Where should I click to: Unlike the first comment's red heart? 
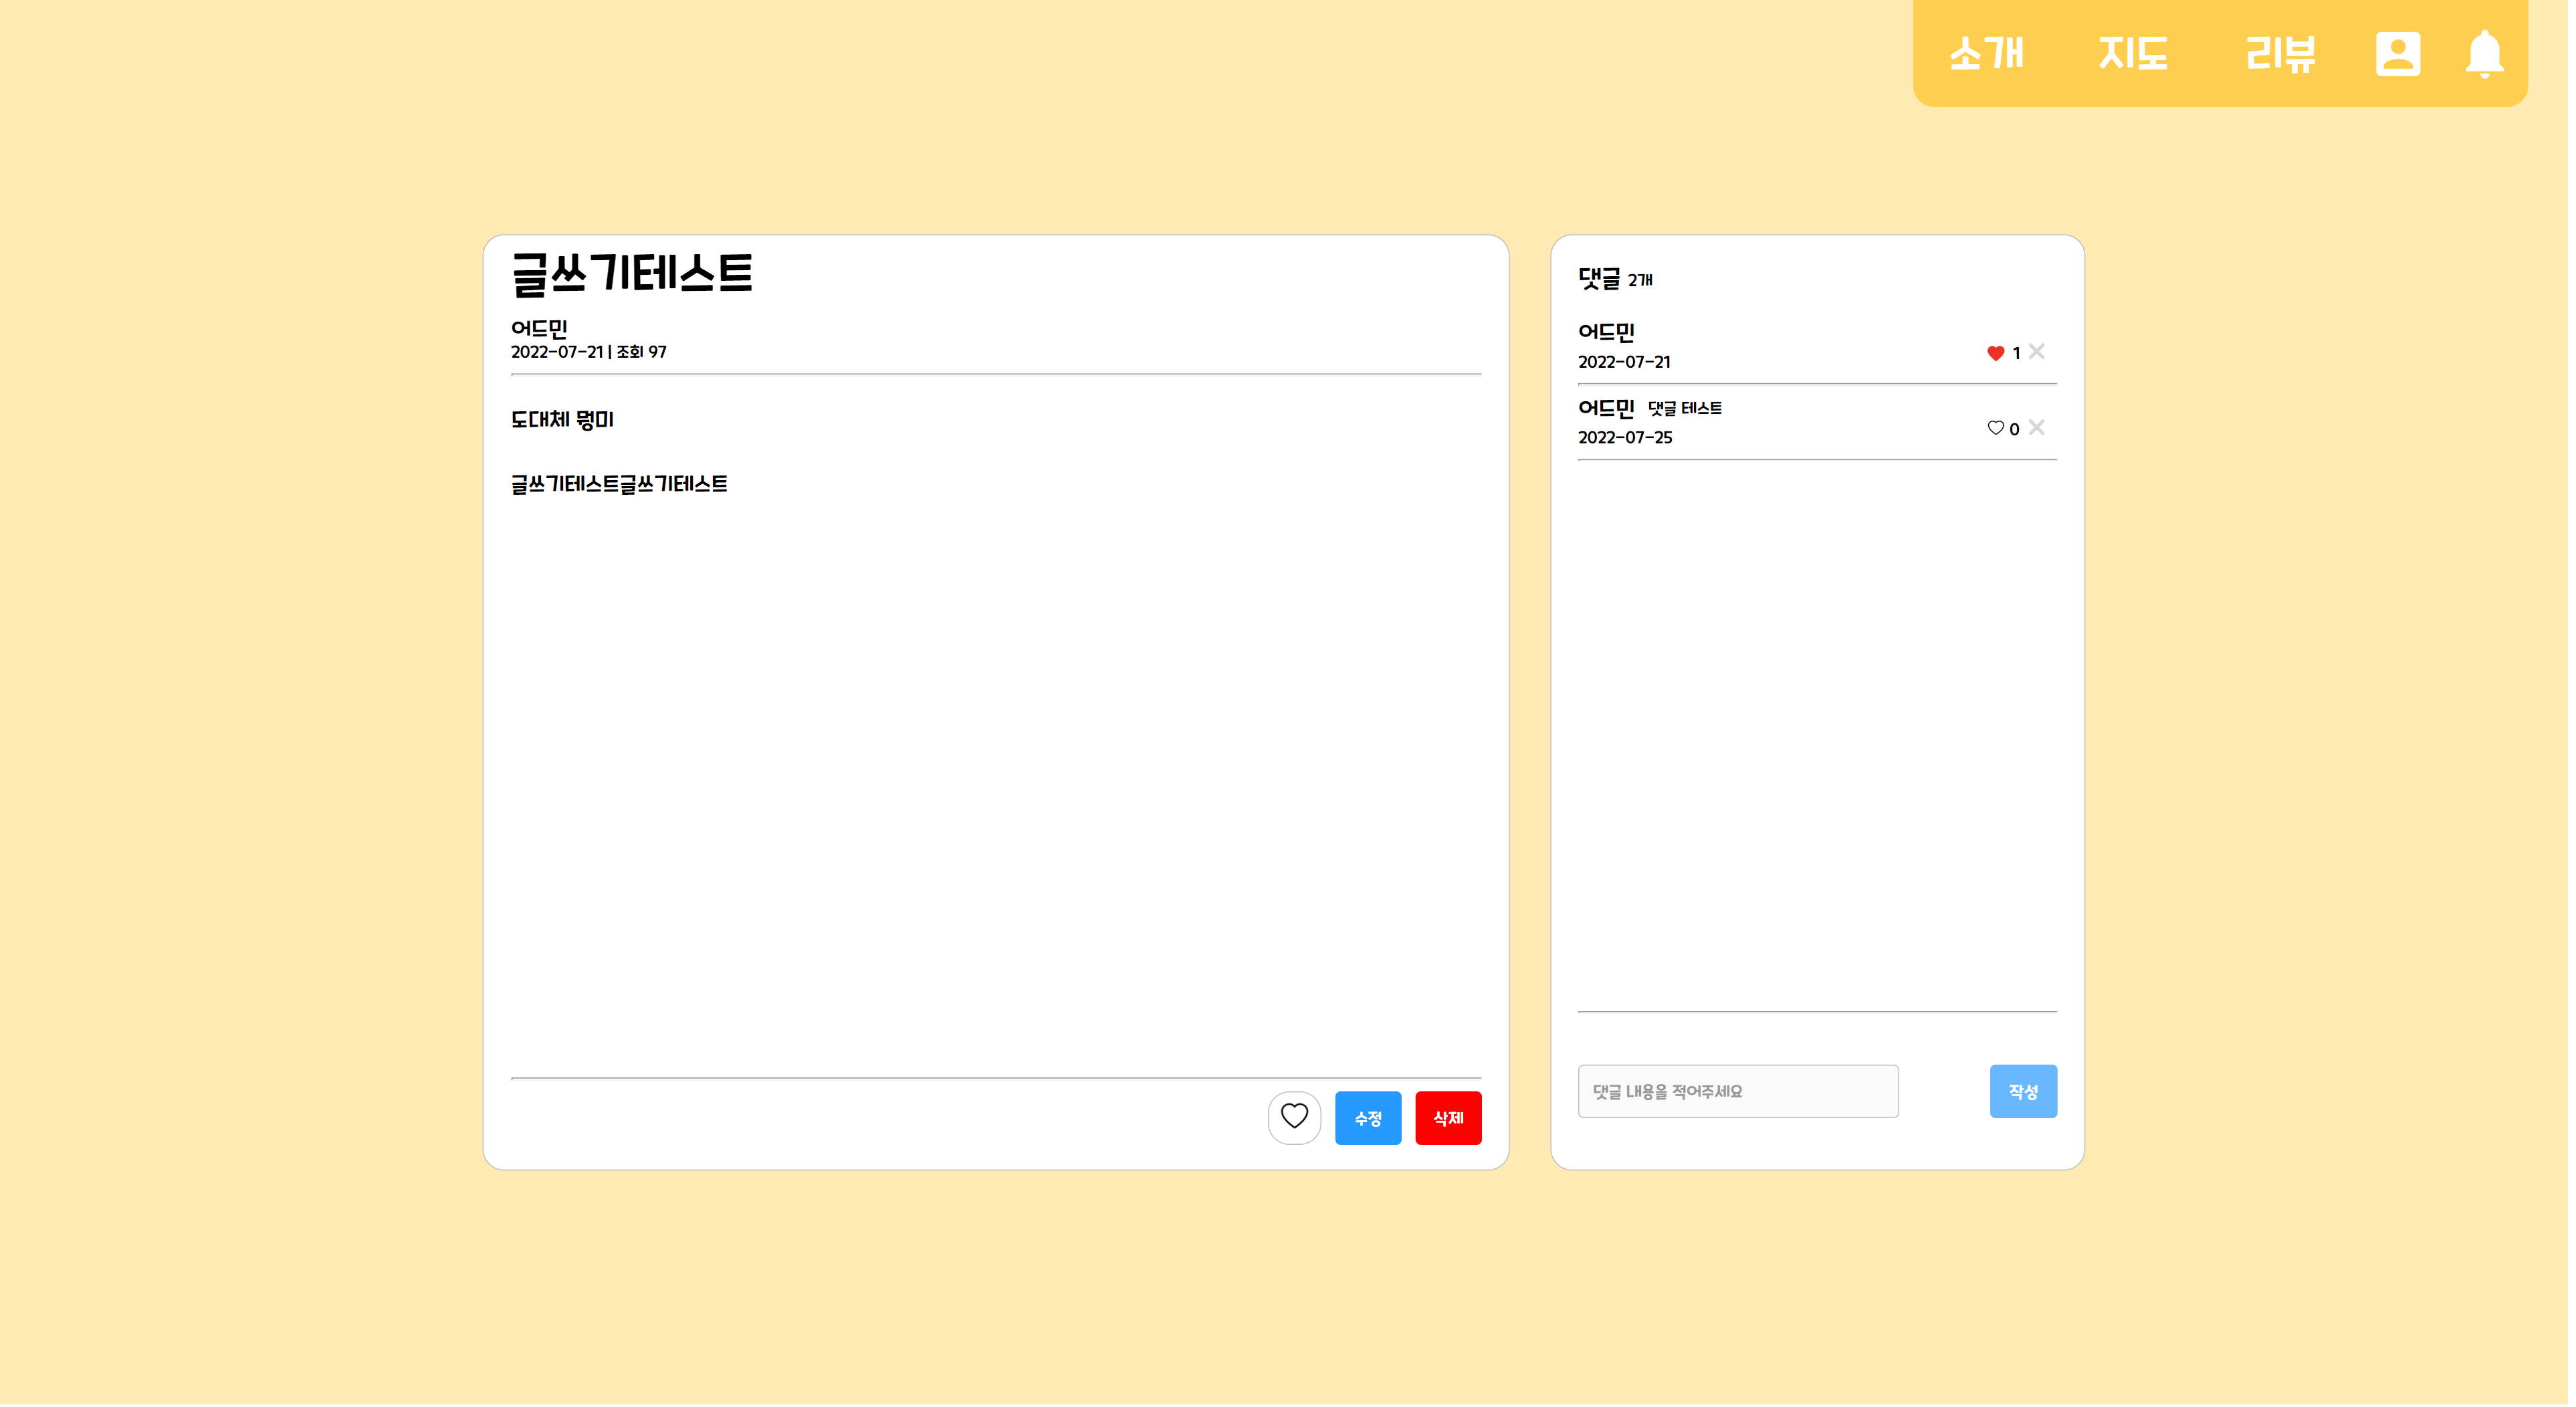(x=1995, y=353)
